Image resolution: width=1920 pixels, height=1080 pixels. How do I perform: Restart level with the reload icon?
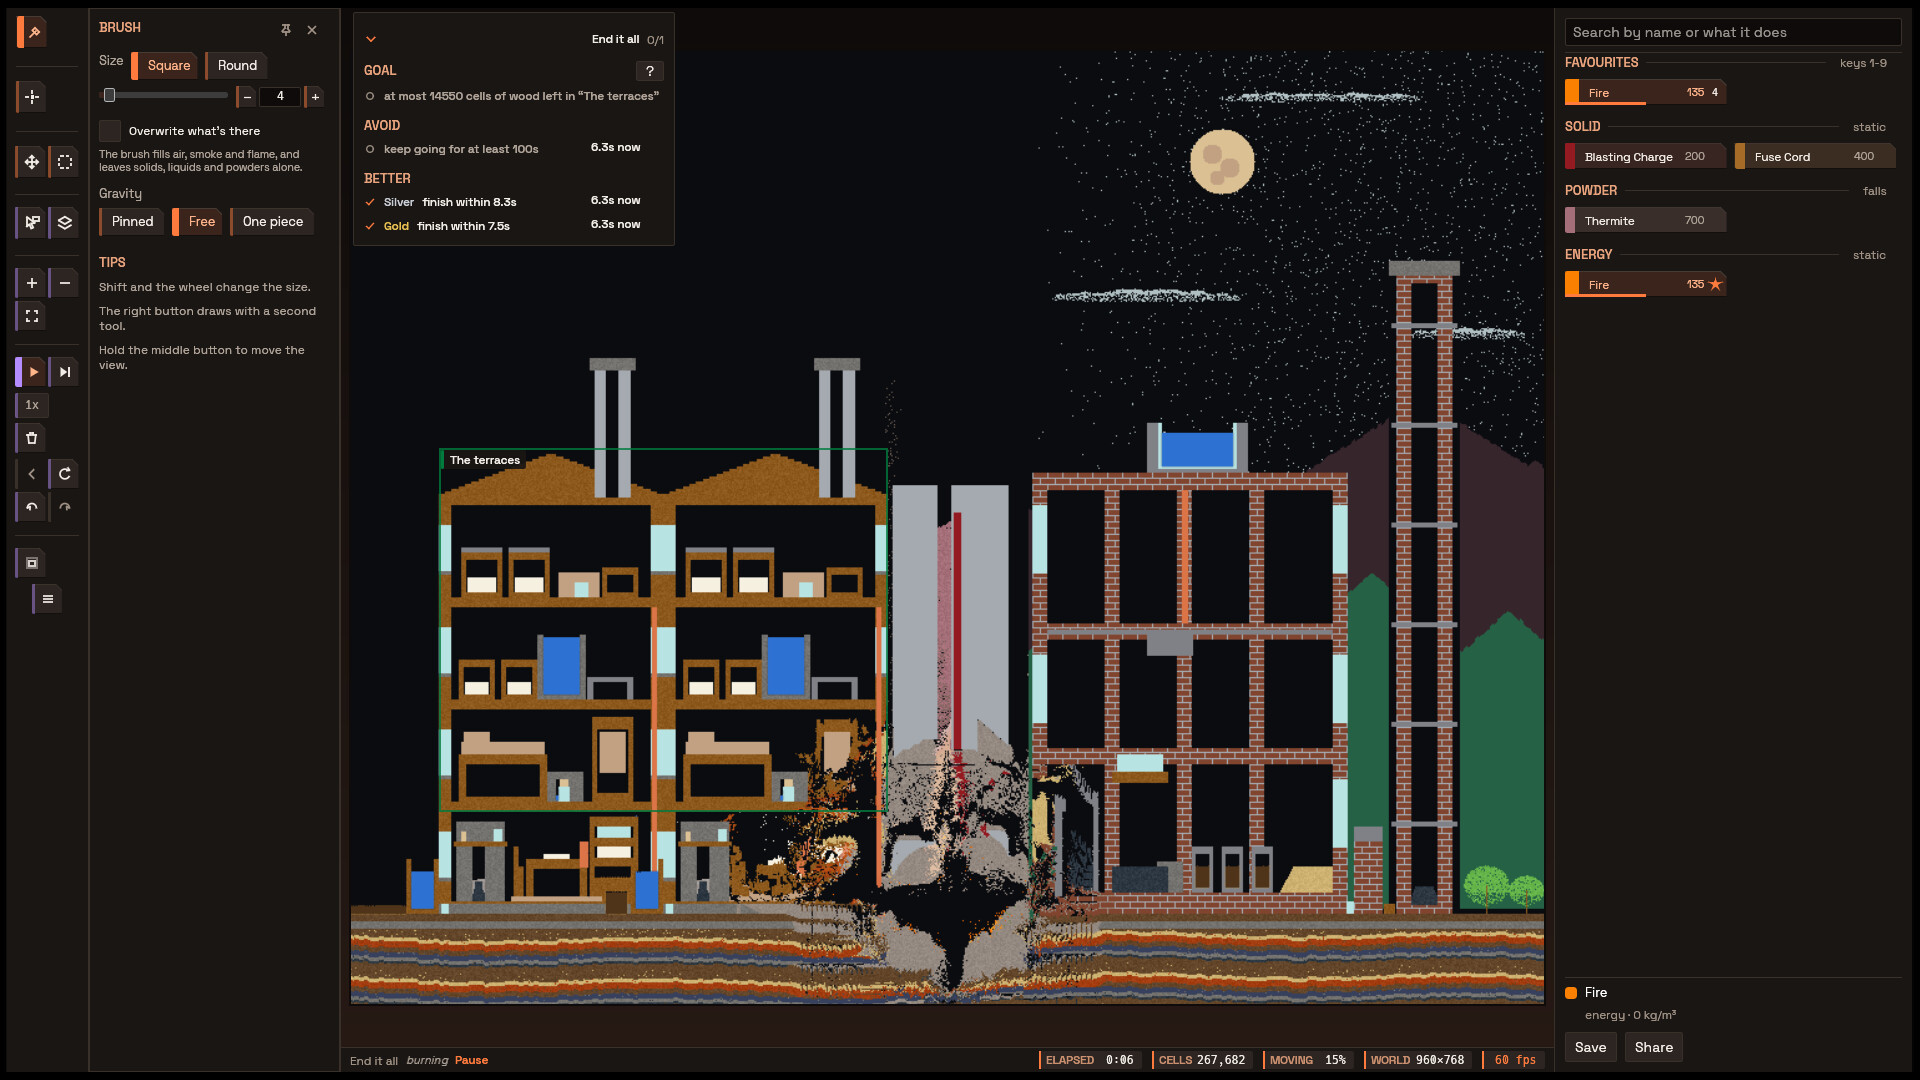coord(65,474)
